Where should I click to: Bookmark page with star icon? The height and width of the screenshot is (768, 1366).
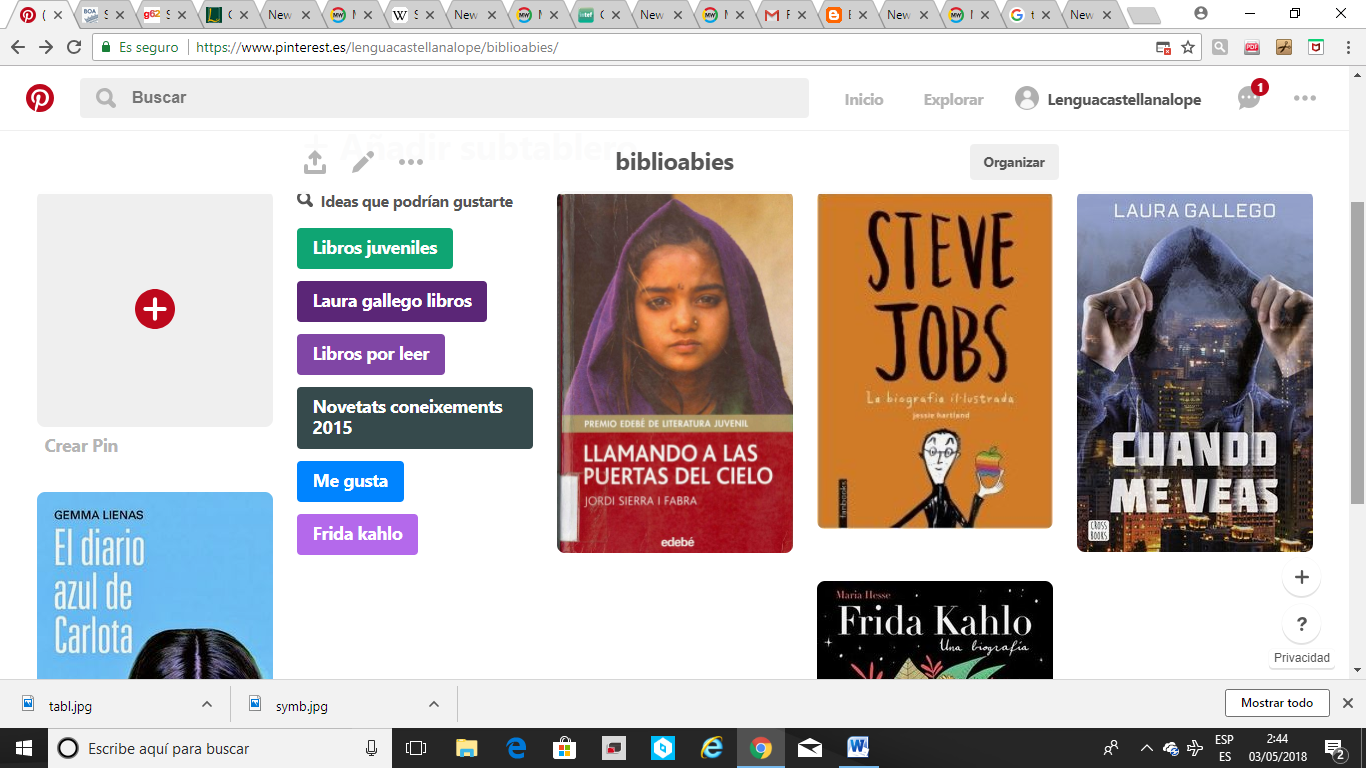(1188, 47)
